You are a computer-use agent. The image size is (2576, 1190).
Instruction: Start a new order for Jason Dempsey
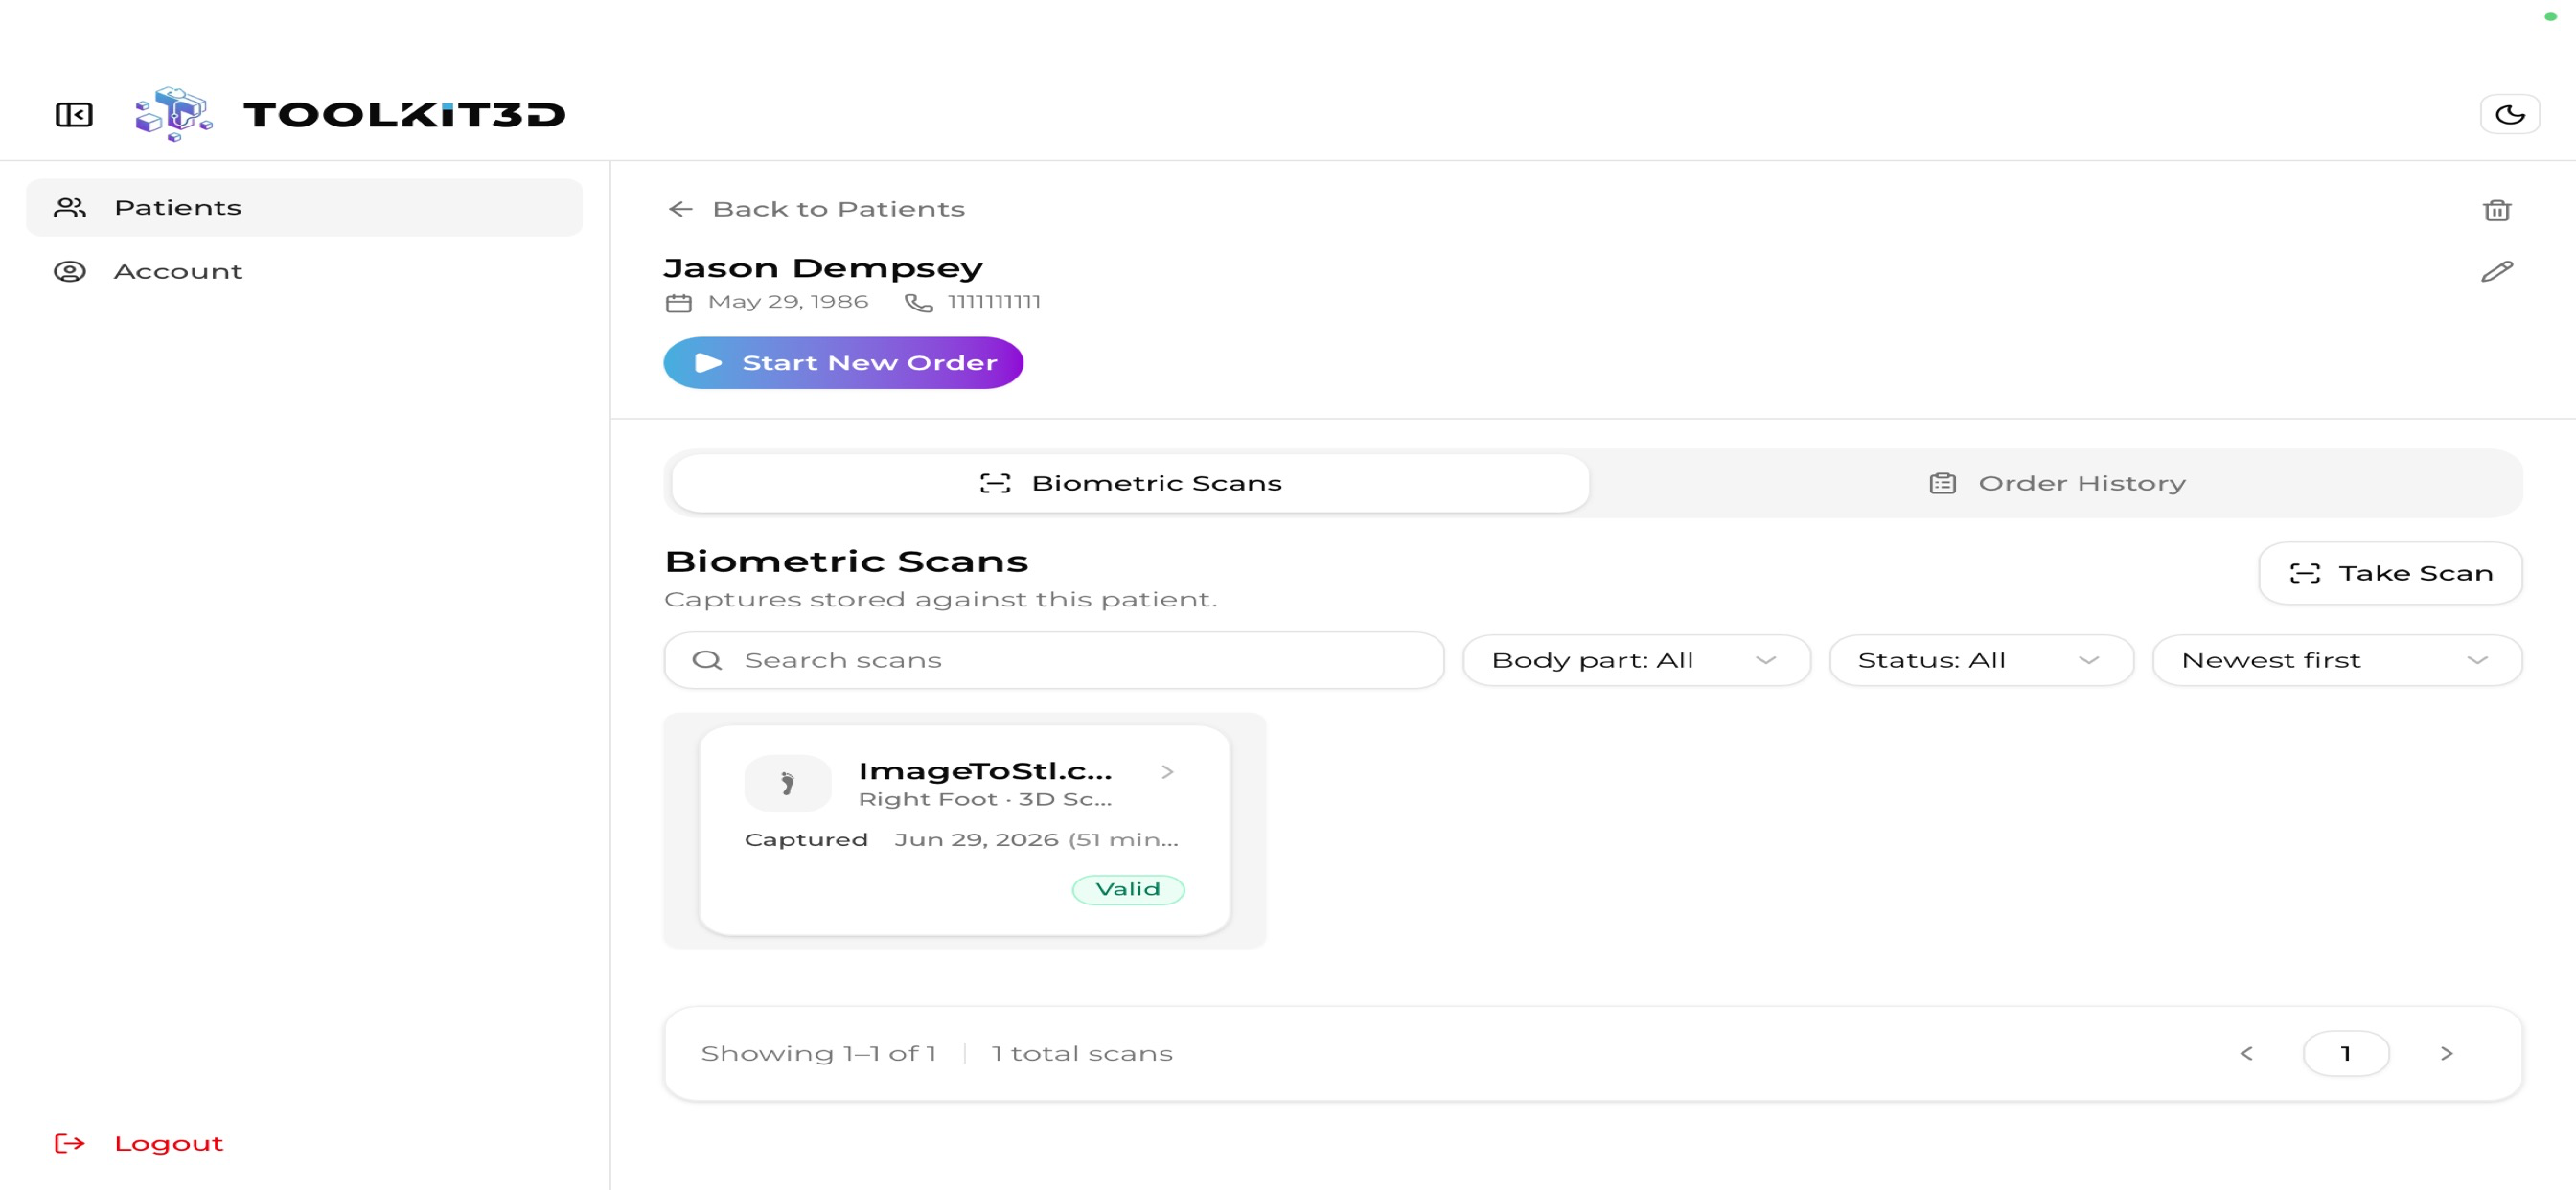843,363
